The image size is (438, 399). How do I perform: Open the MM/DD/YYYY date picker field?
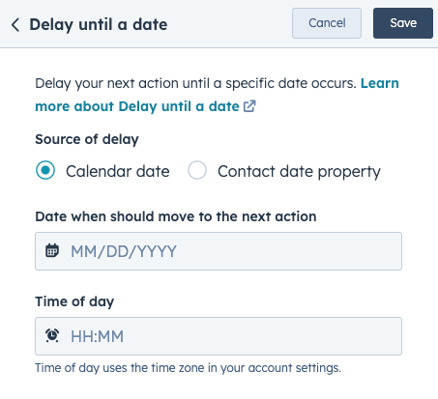click(218, 251)
